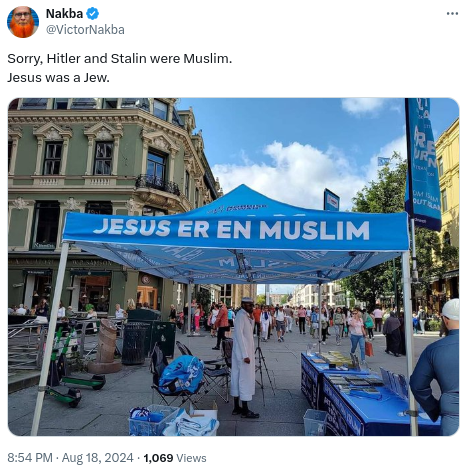This screenshot has width=465, height=467.
Task: Click the blue verified checkmark badge
Action: 93,14
